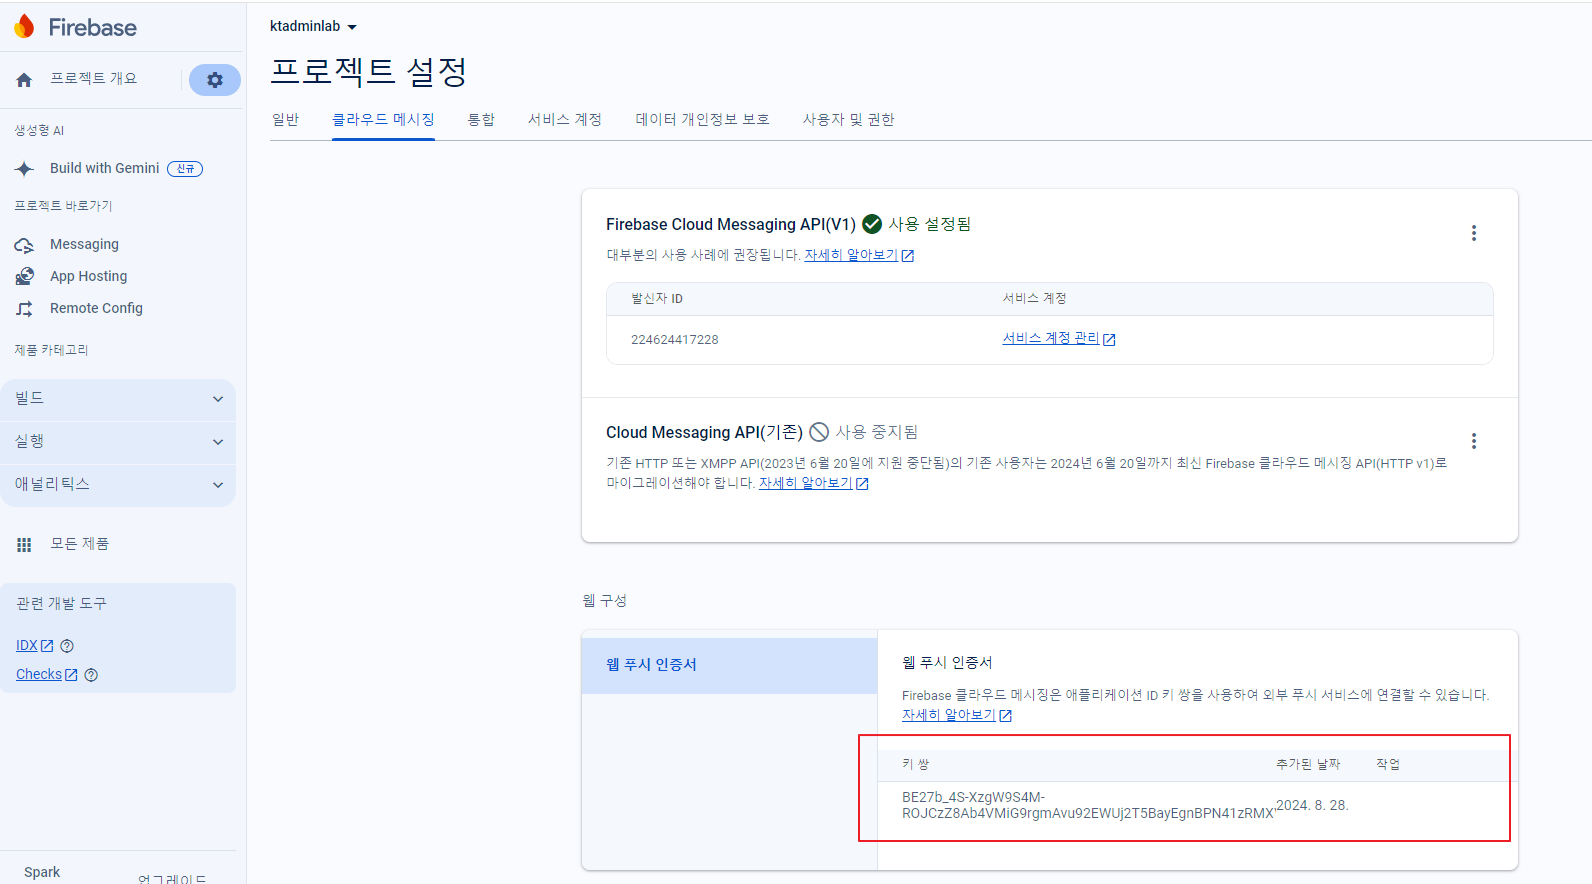
Task: Select the 웹 푸시 인증서 side tab
Action: [729, 666]
